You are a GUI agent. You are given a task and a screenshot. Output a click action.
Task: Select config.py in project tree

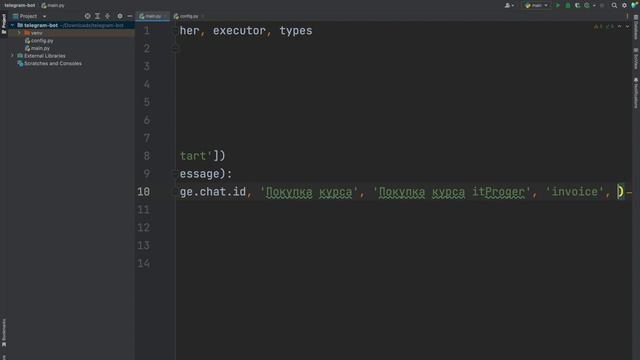tap(39, 41)
